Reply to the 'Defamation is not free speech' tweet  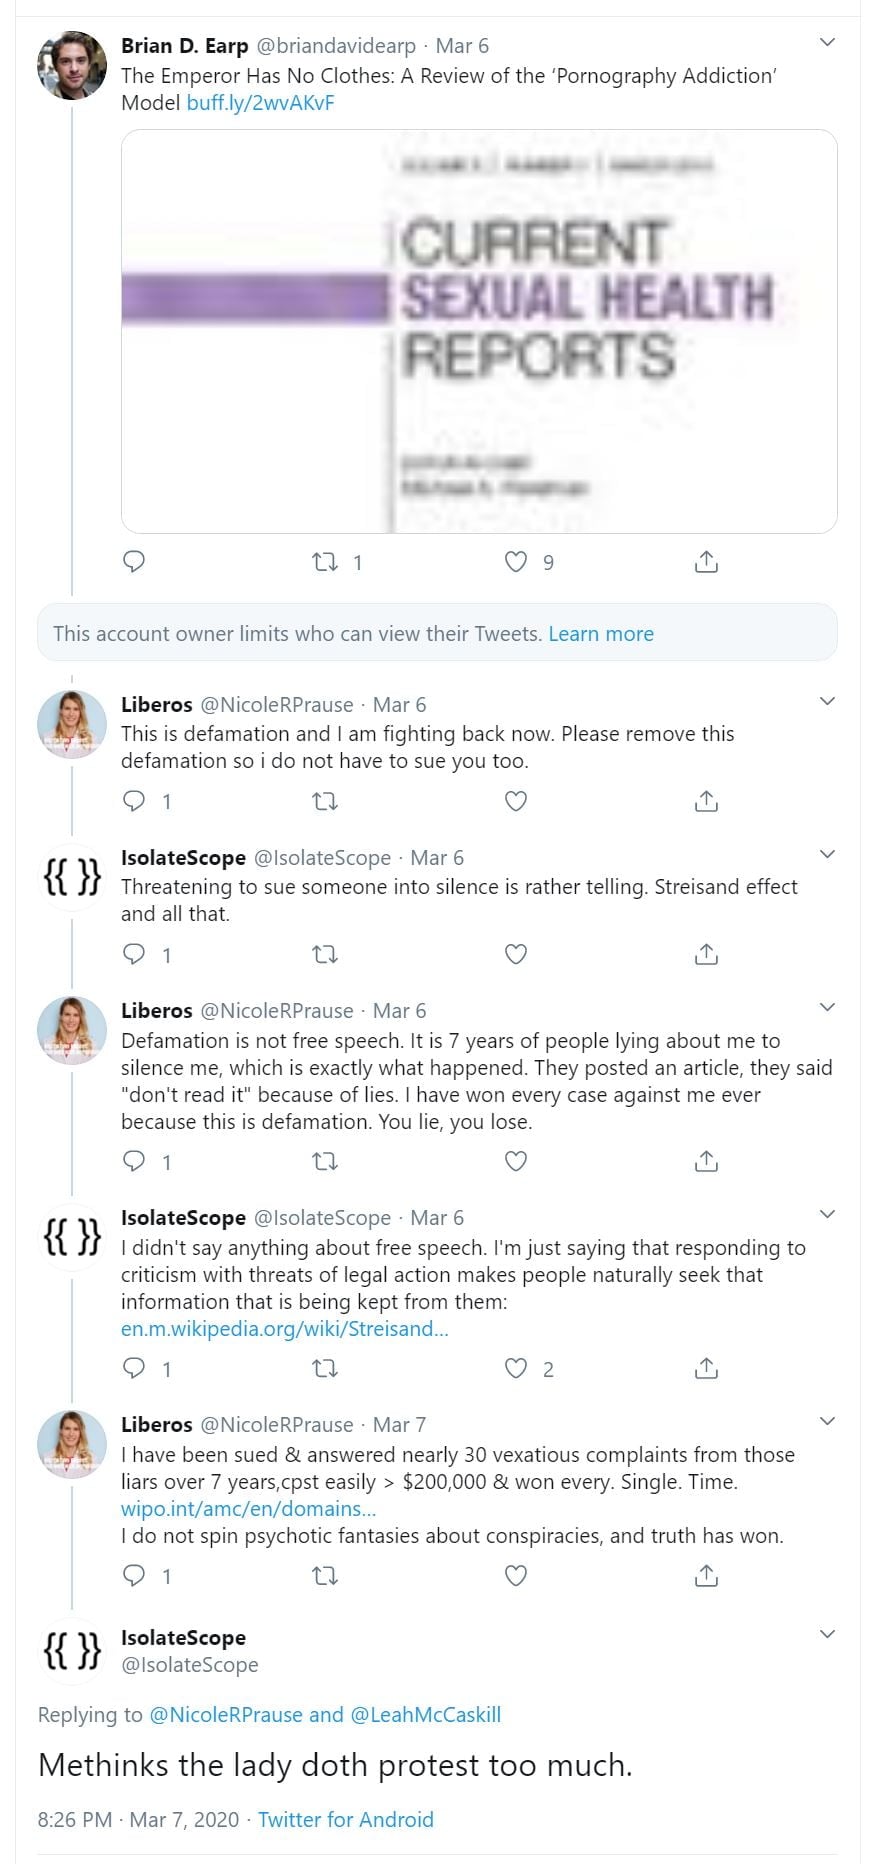pos(134,1161)
